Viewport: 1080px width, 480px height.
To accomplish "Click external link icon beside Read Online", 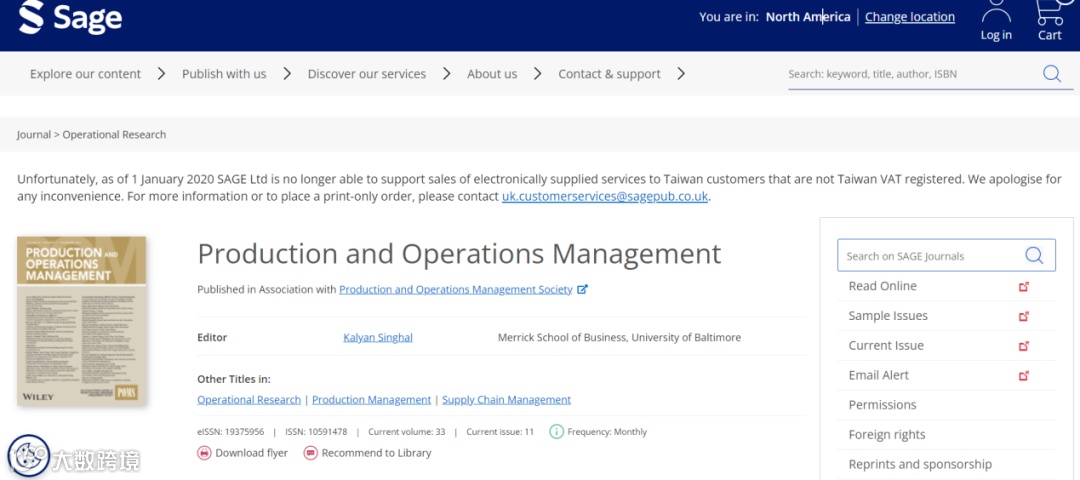I will (x=1024, y=286).
